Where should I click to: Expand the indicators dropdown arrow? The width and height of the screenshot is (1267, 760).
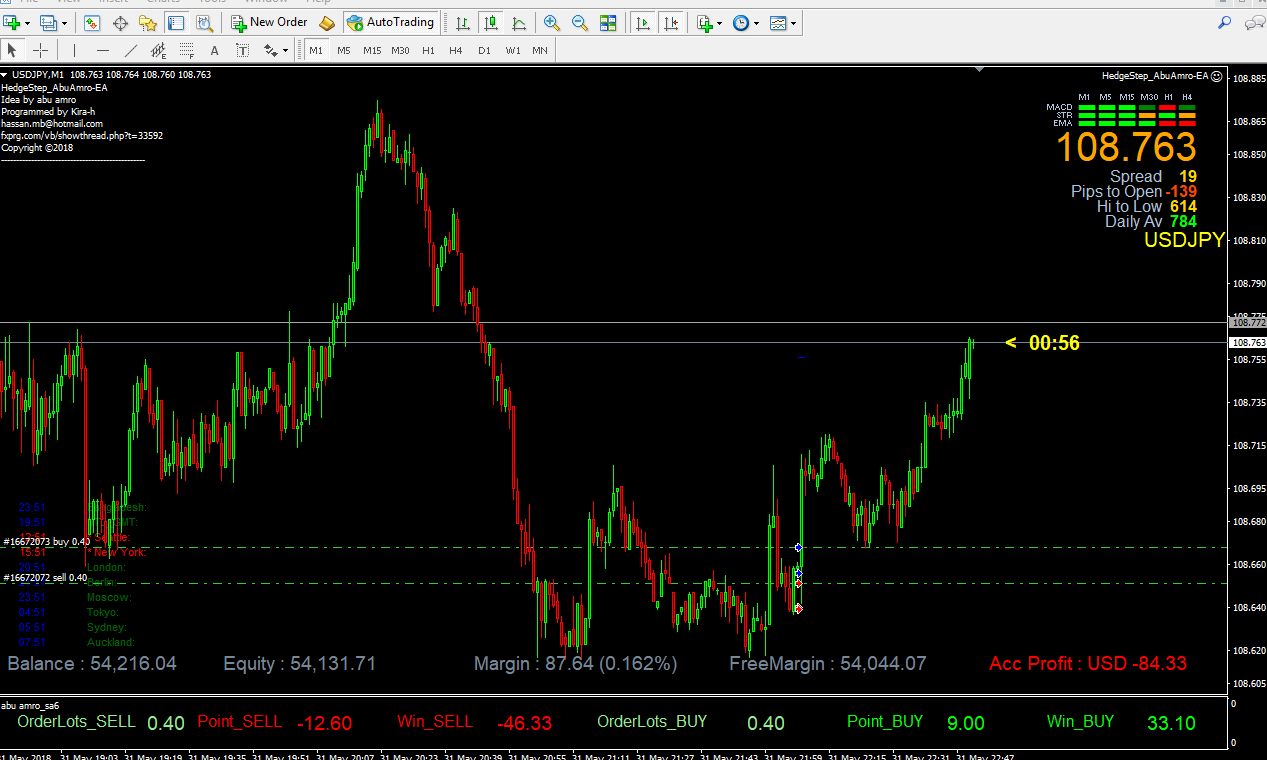click(x=720, y=22)
